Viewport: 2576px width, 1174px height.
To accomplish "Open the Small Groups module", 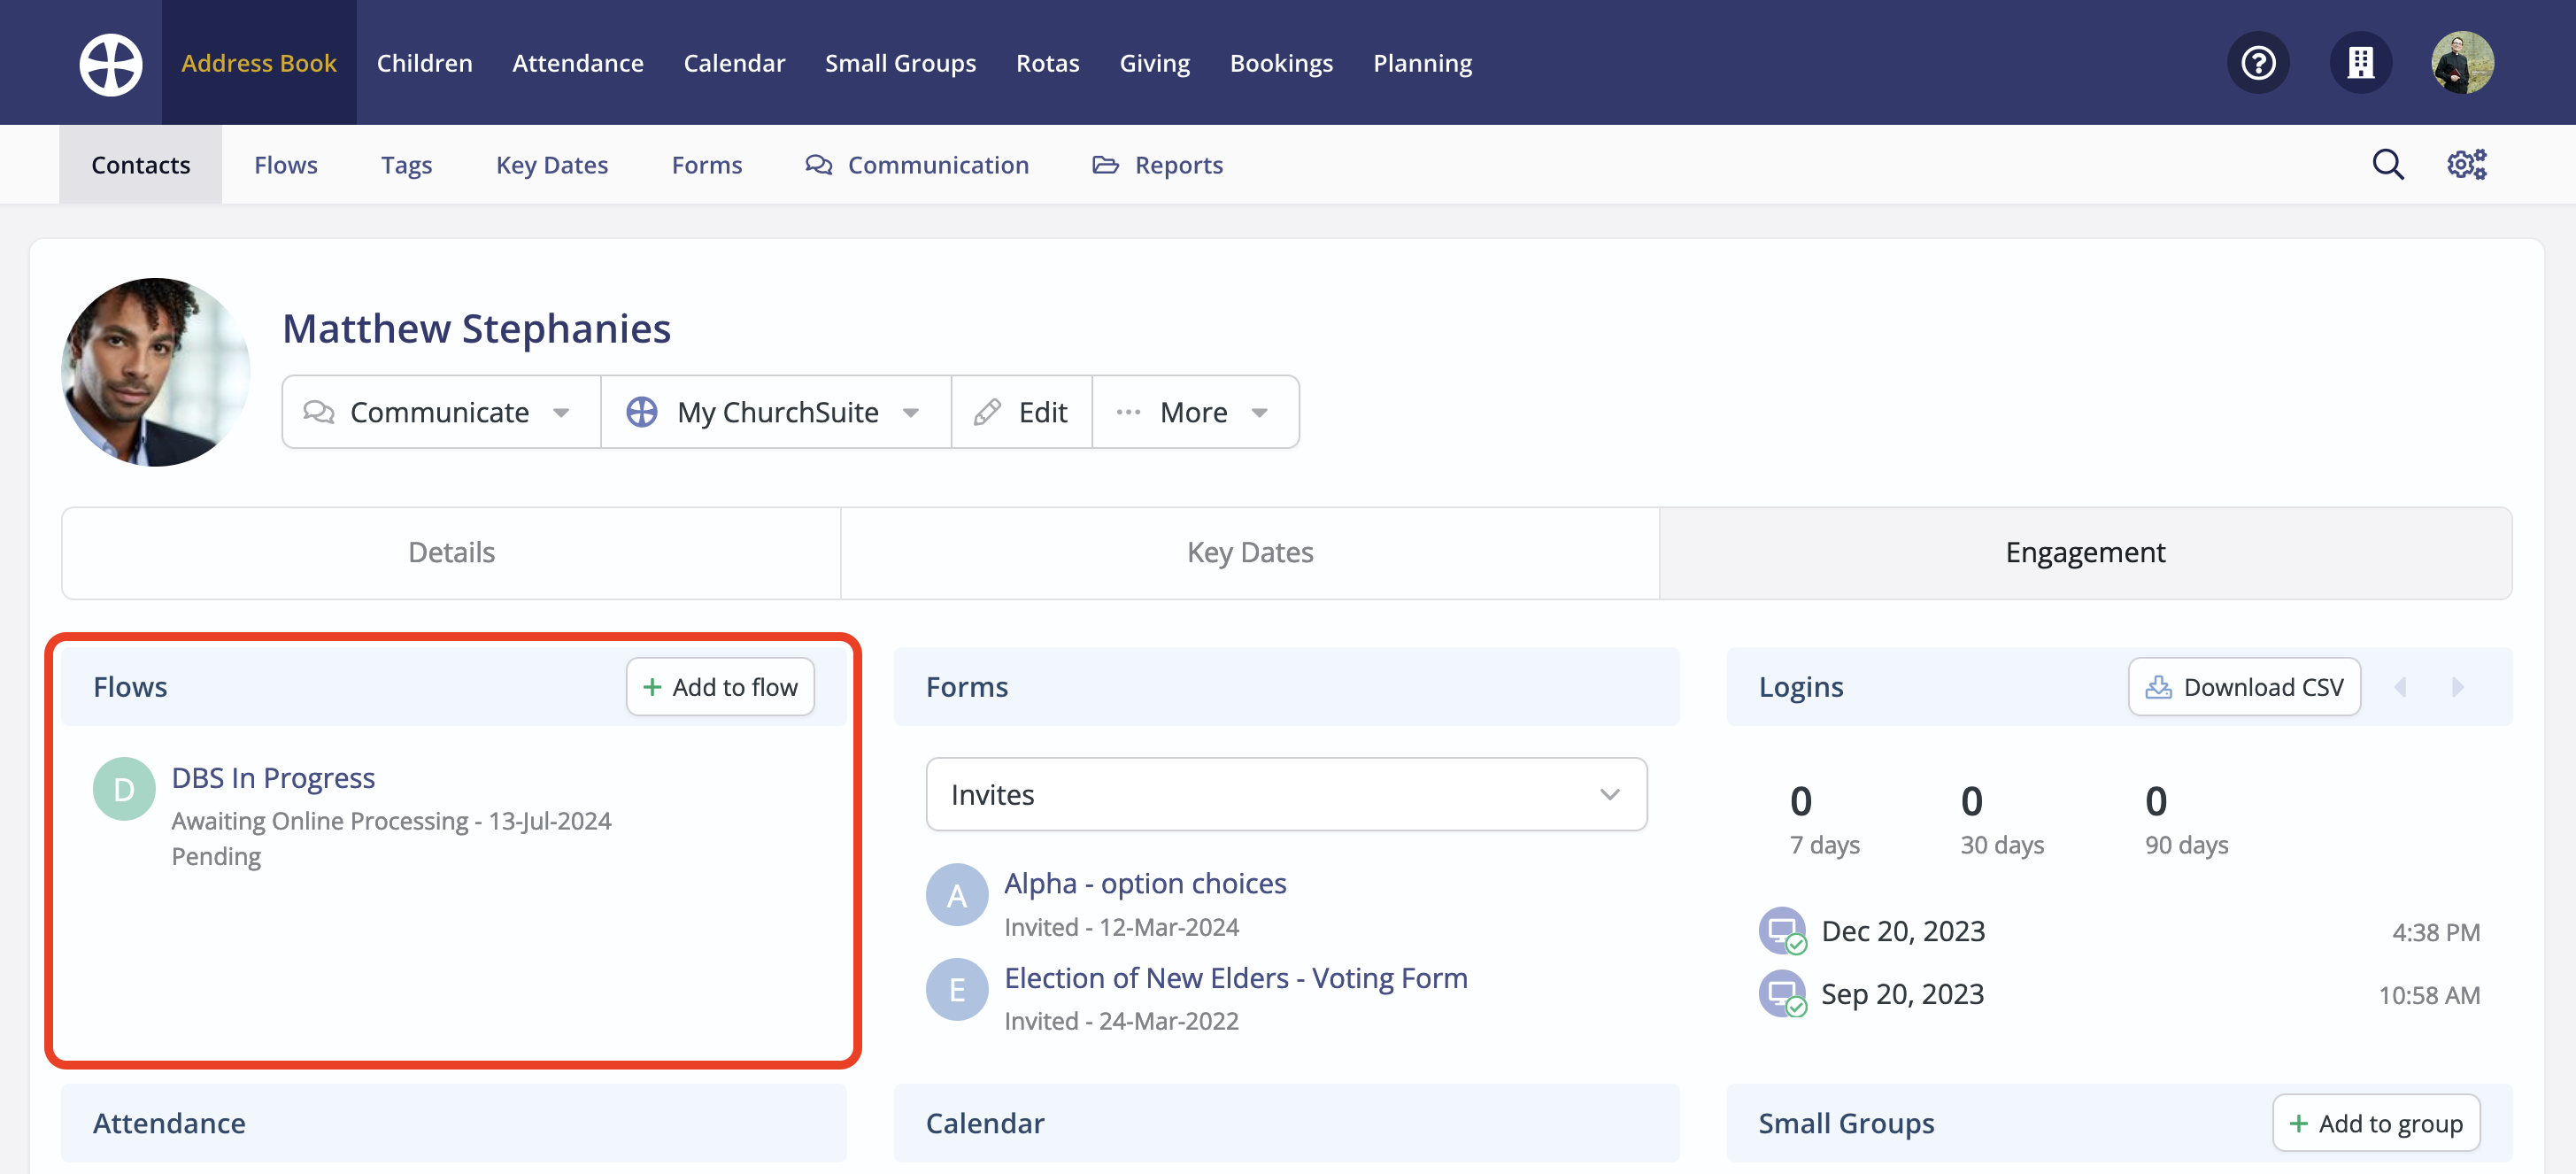I will pyautogui.click(x=900, y=63).
